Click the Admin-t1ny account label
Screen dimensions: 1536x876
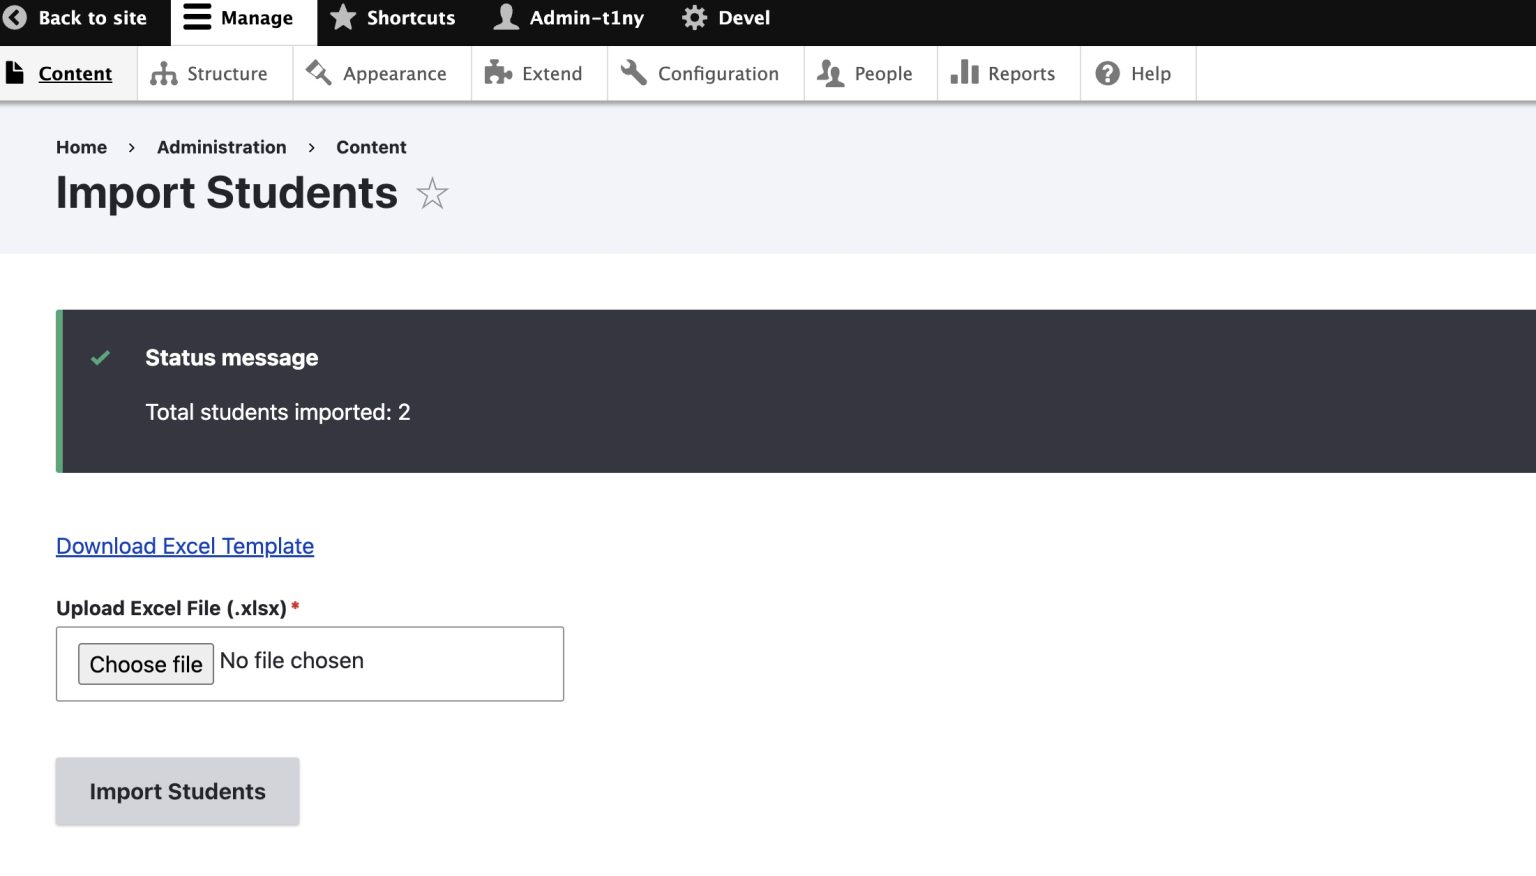click(586, 18)
